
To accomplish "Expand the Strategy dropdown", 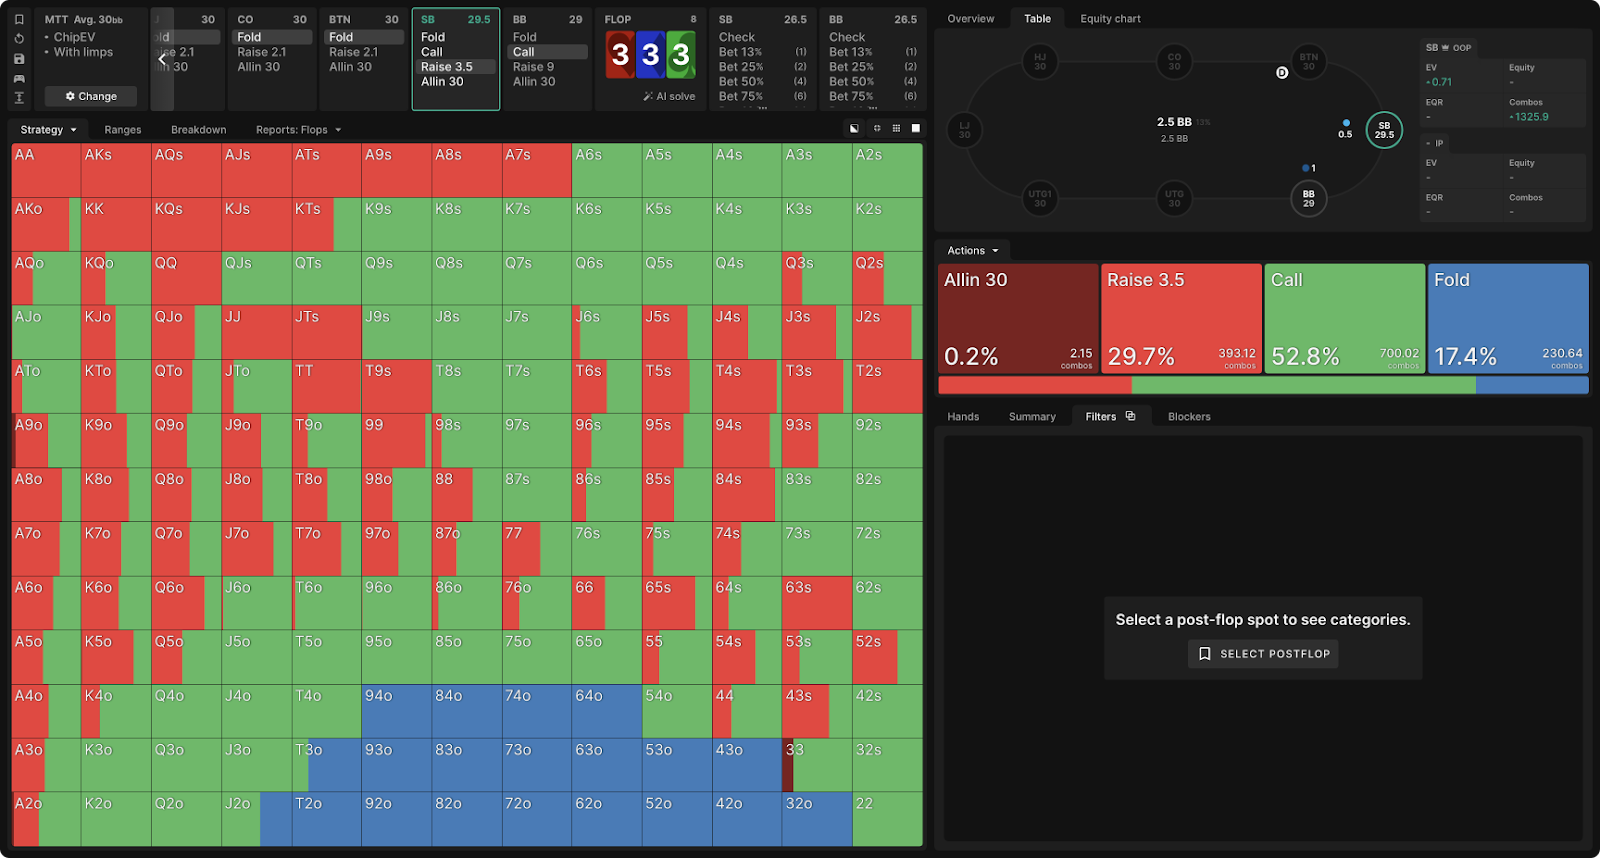I will [x=48, y=130].
